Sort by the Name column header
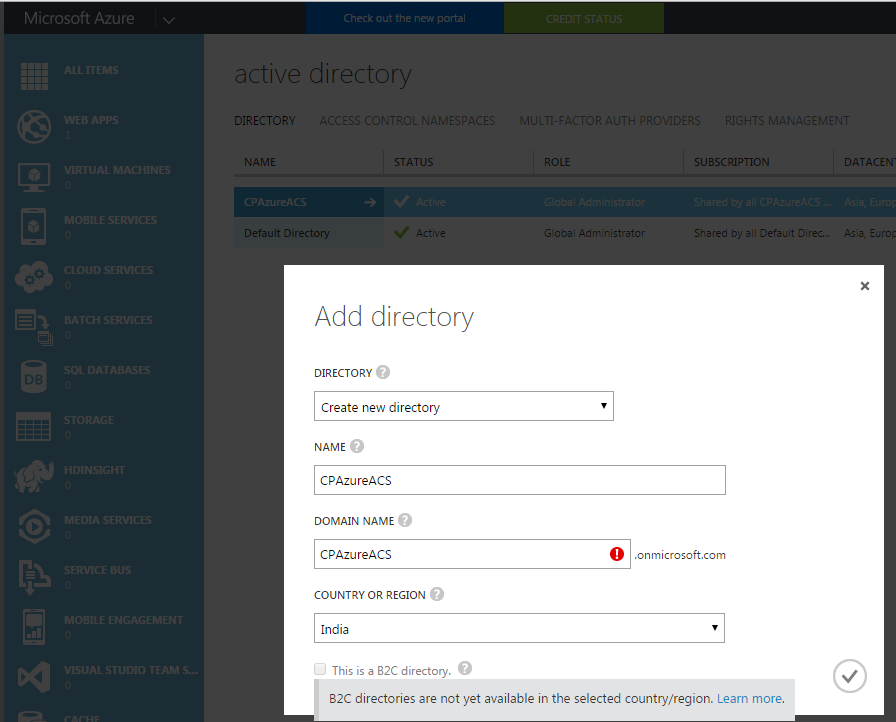 (x=260, y=162)
